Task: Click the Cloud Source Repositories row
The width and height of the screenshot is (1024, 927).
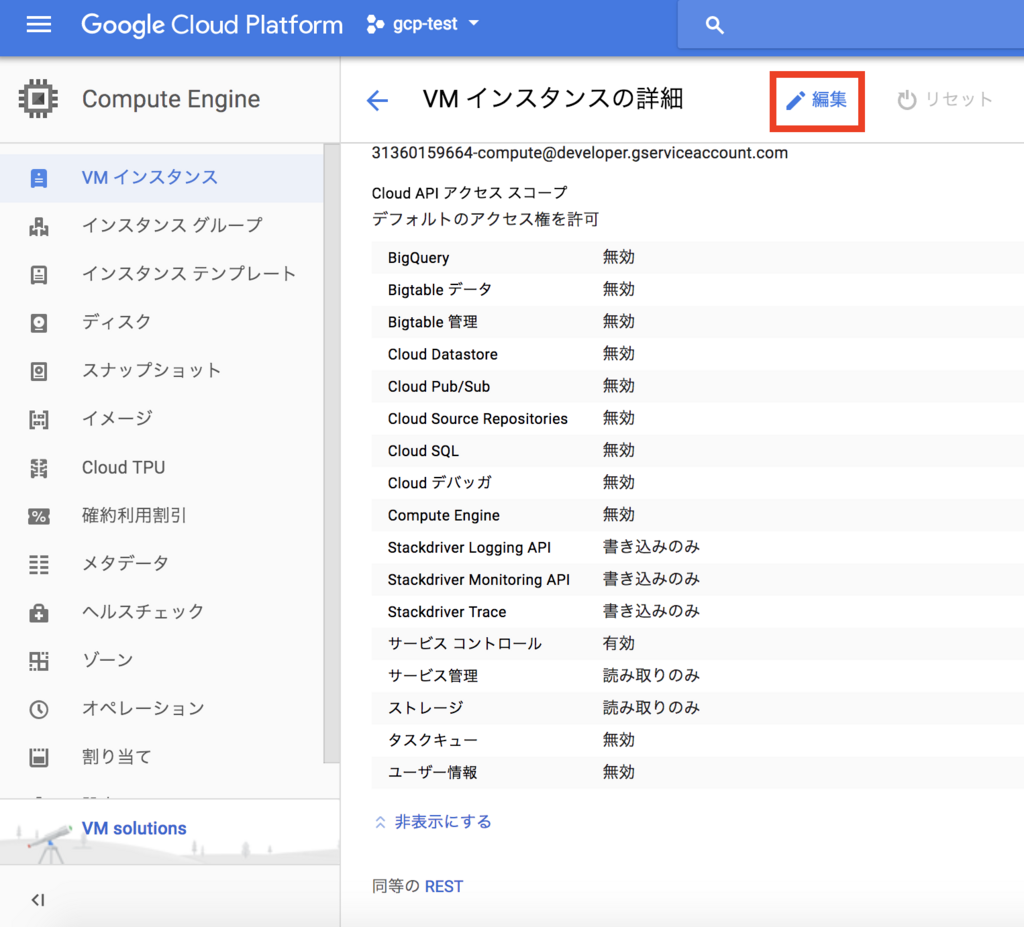Action: coord(697,418)
